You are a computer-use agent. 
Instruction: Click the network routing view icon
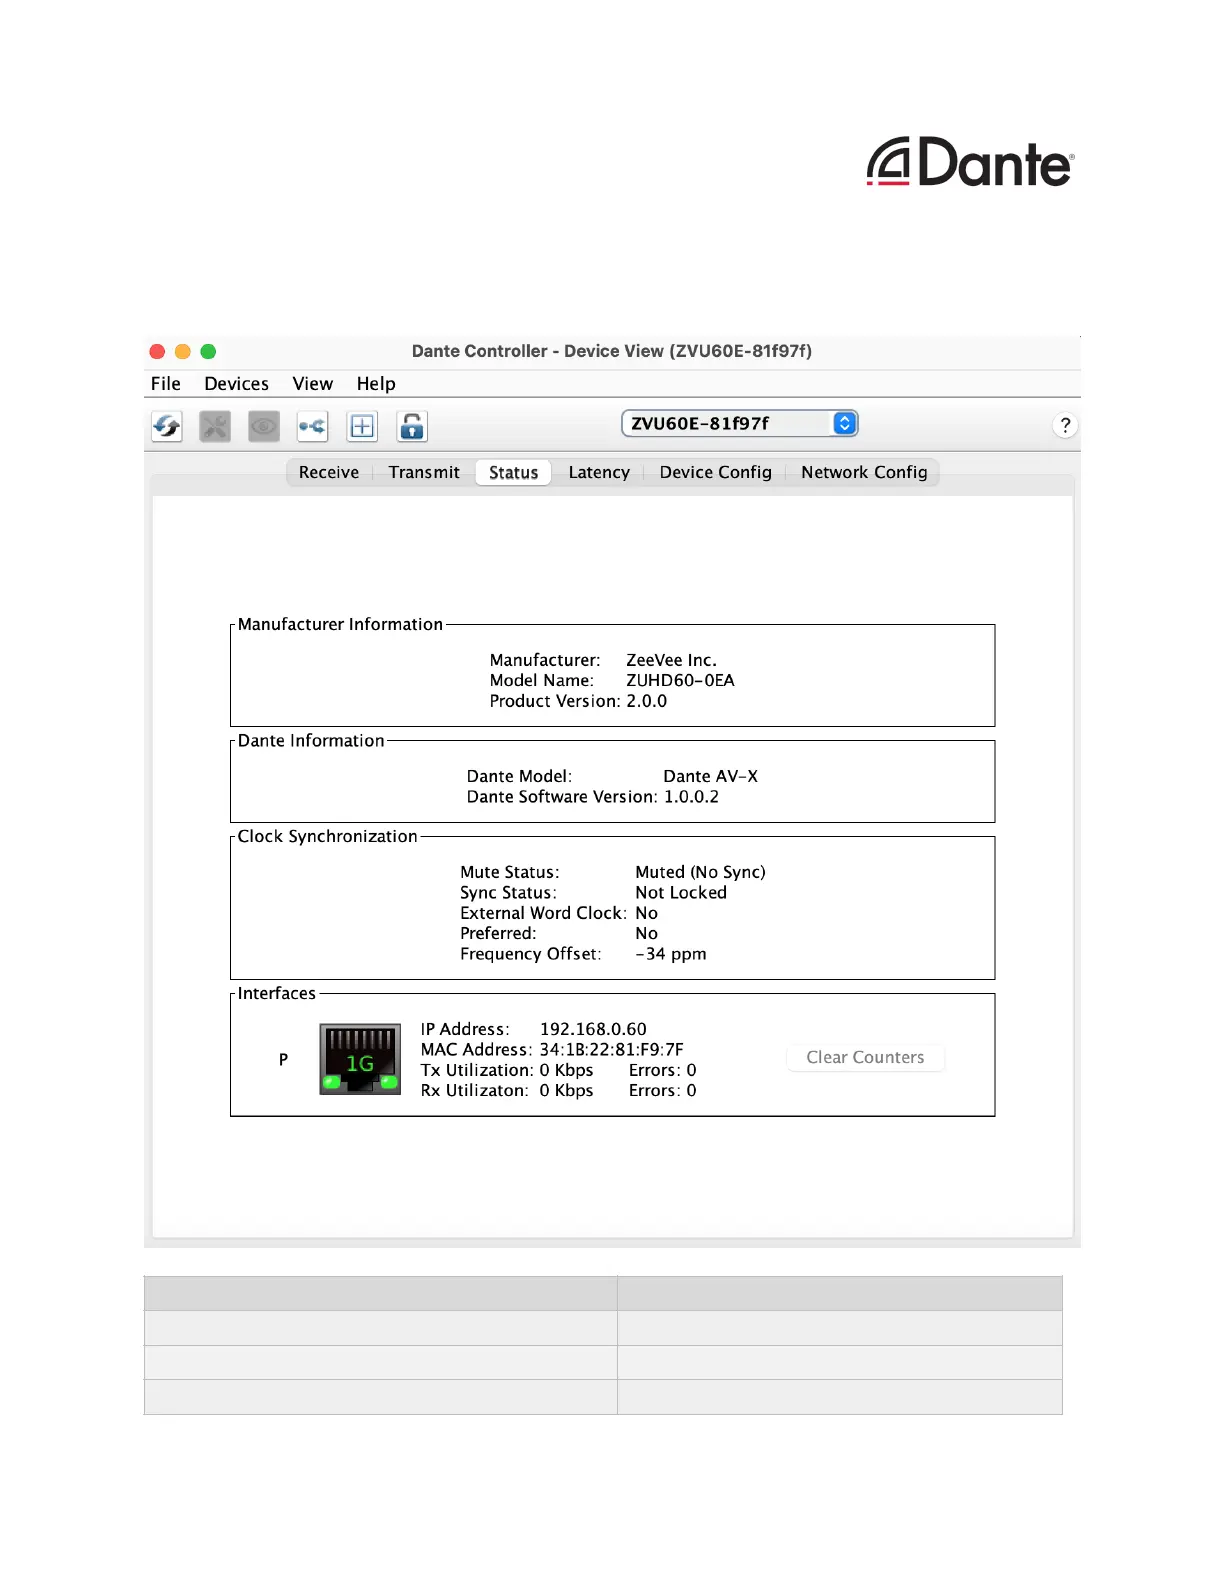(x=313, y=427)
